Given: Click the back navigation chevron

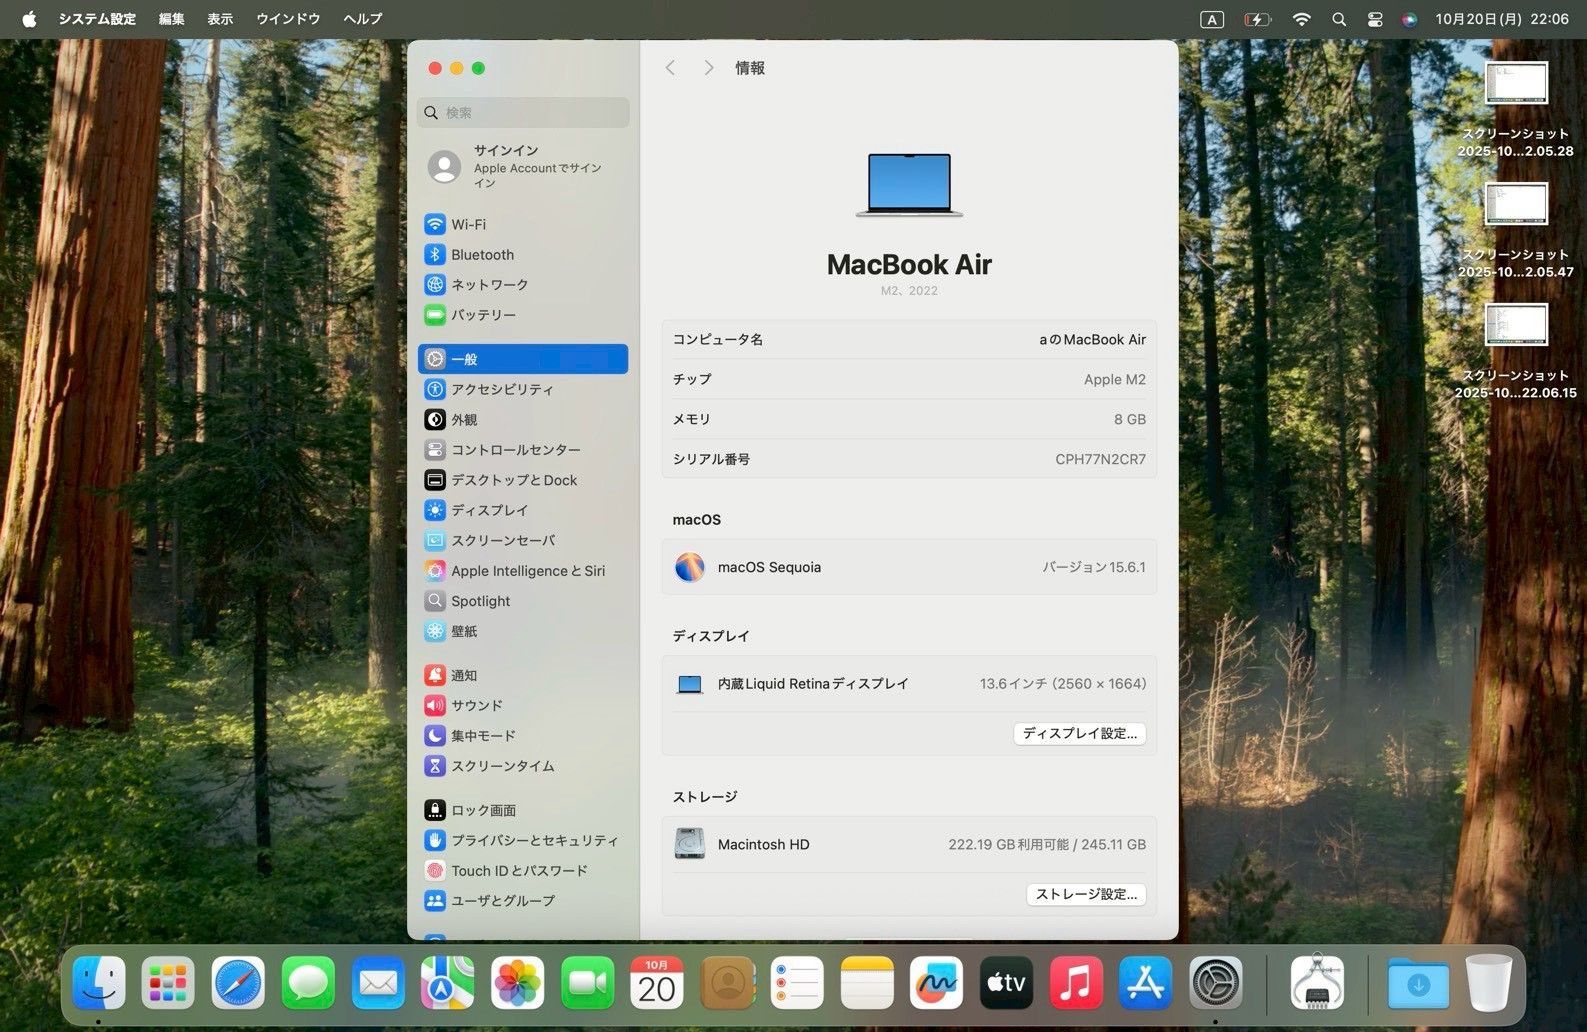Looking at the screenshot, I should [x=670, y=68].
